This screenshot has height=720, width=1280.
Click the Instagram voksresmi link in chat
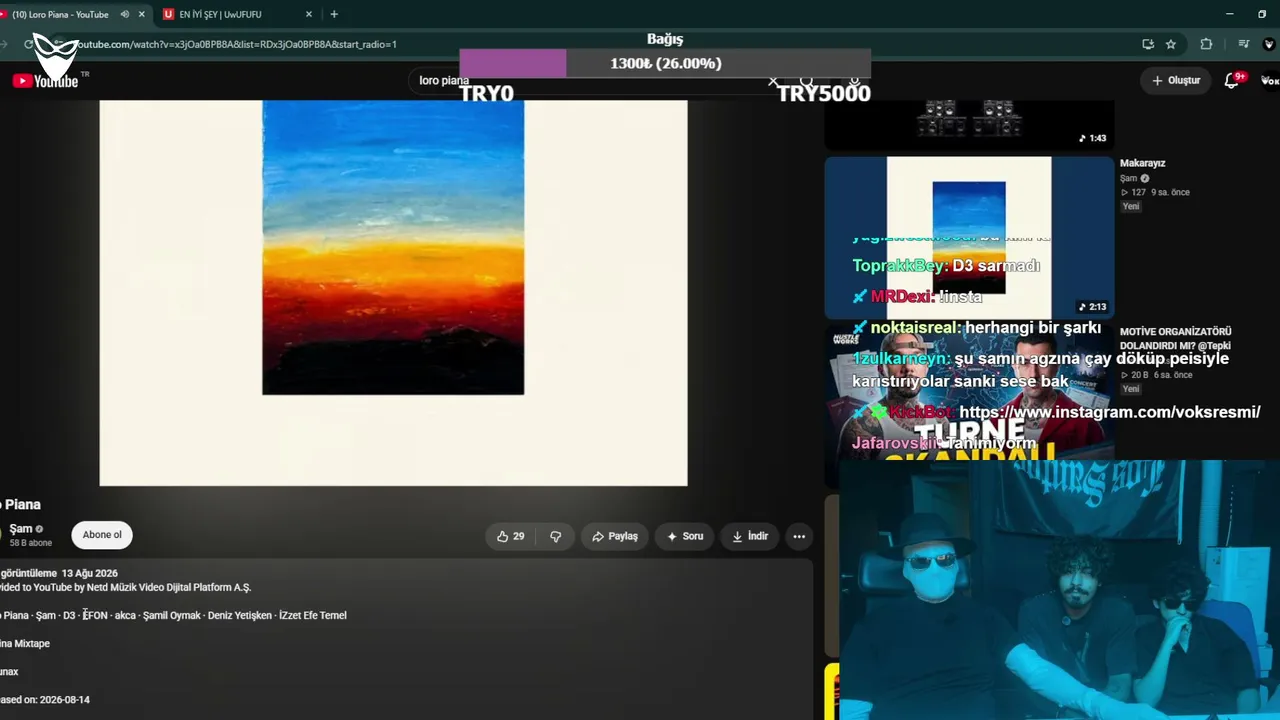click(1110, 412)
